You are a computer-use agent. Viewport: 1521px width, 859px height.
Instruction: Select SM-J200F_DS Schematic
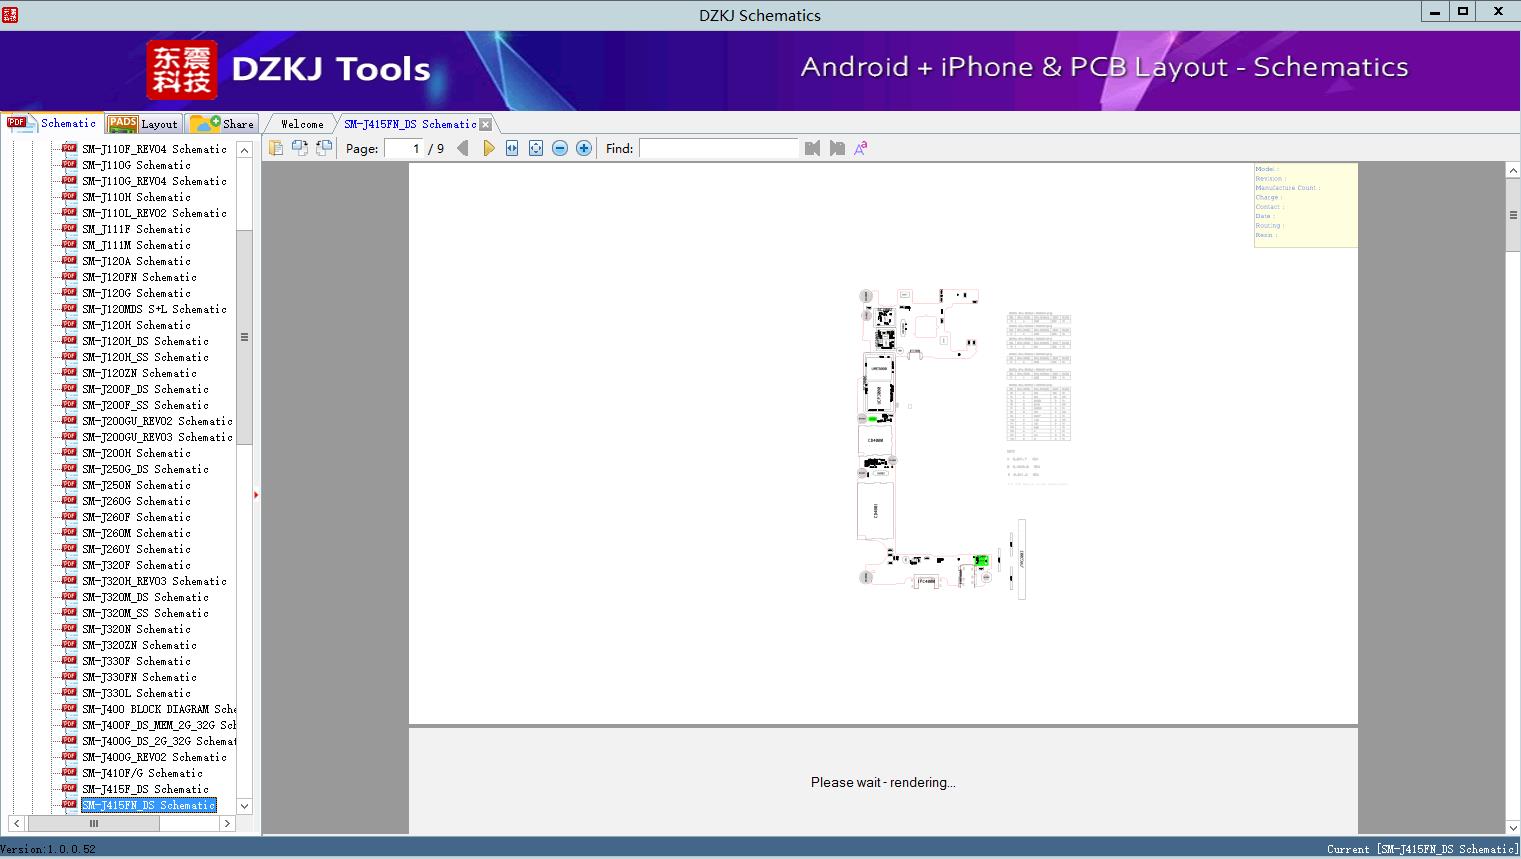pyautogui.click(x=145, y=389)
